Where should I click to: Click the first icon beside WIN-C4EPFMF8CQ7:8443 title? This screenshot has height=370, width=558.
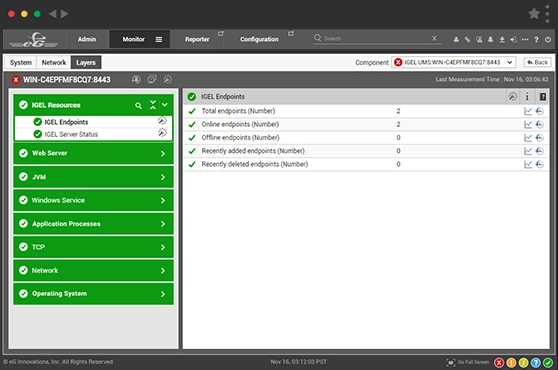(136, 79)
